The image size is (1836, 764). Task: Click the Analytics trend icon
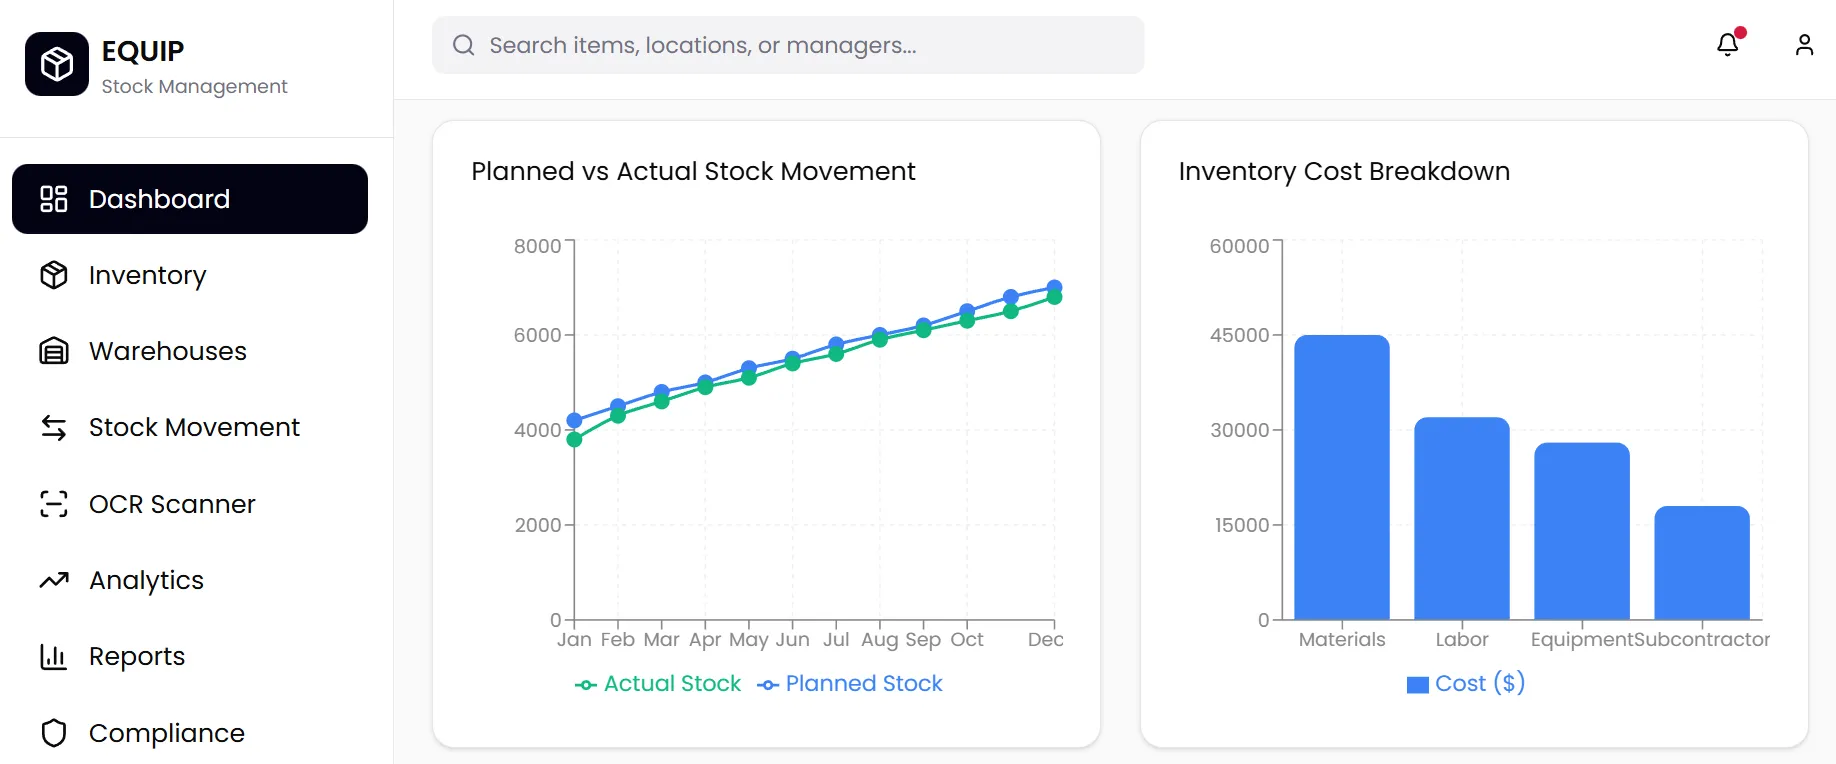pyautogui.click(x=54, y=580)
